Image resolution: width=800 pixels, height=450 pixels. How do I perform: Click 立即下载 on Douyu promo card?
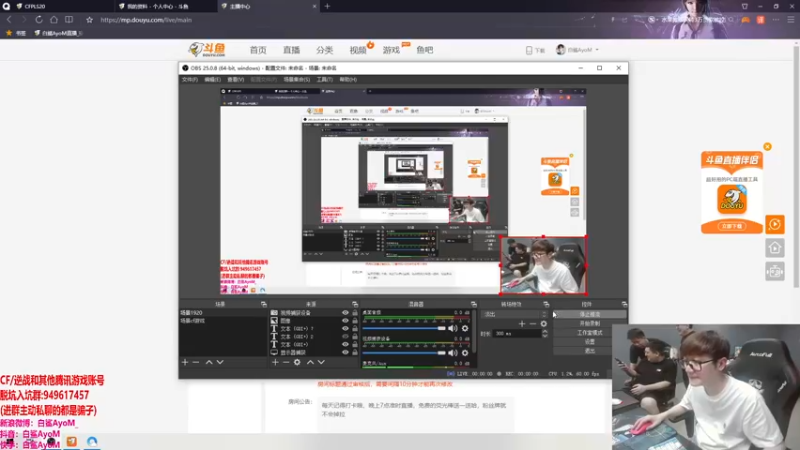pyautogui.click(x=732, y=226)
